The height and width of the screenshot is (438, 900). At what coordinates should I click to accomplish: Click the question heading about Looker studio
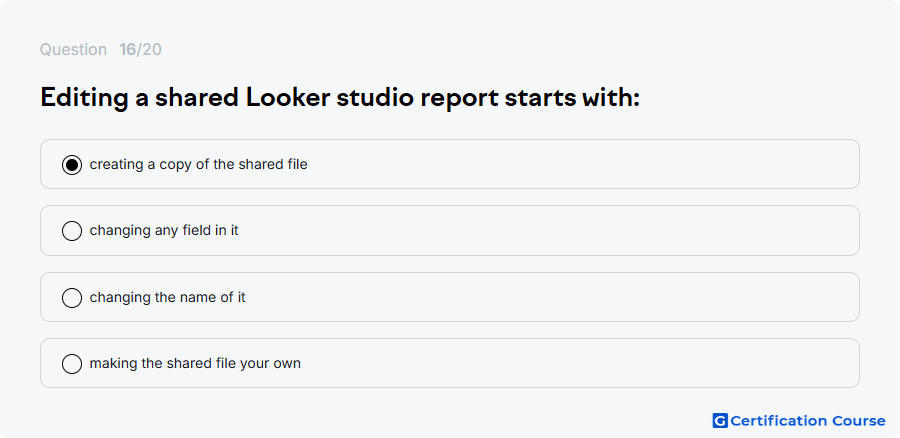coord(340,98)
